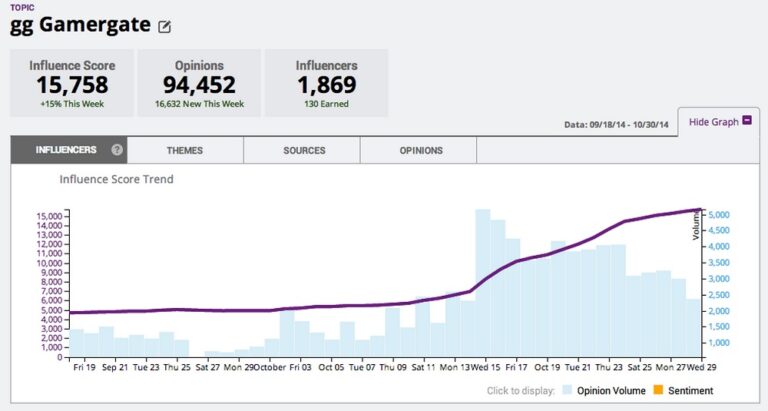Click the 16,632 New This Week text
The height and width of the screenshot is (411, 768).
coord(199,104)
